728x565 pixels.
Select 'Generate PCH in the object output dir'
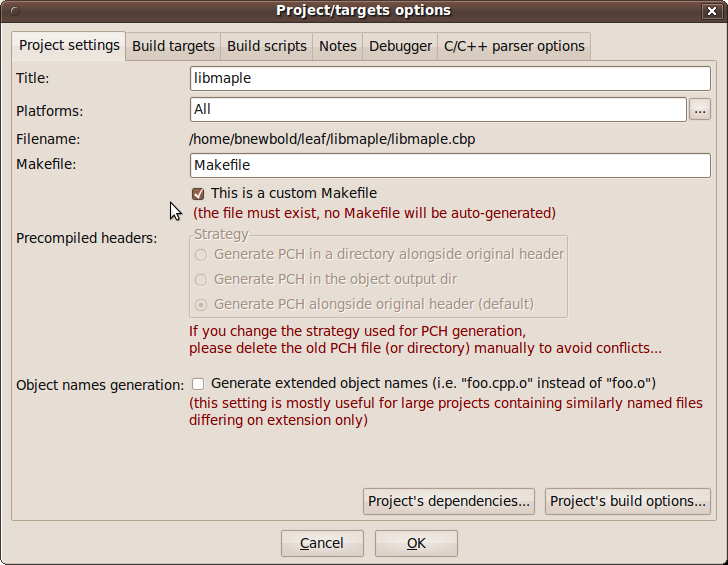(x=202, y=280)
